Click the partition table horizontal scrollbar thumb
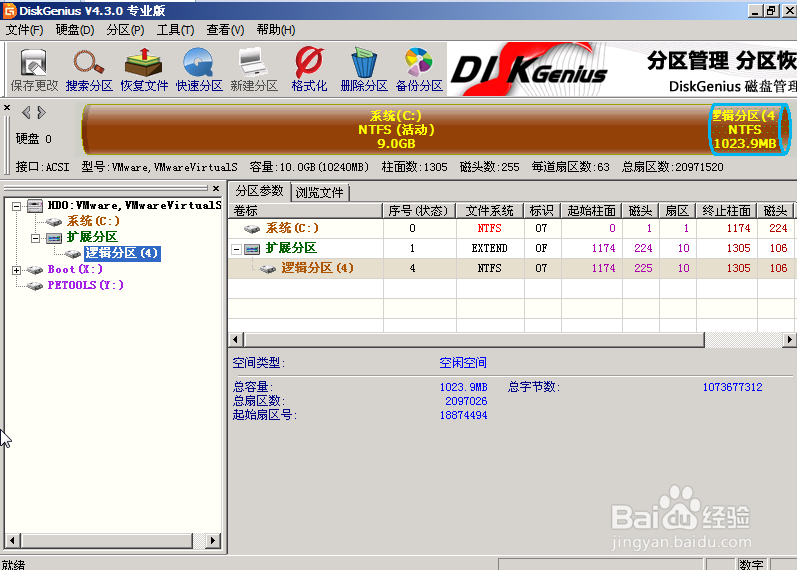797x570 pixels. (474, 339)
